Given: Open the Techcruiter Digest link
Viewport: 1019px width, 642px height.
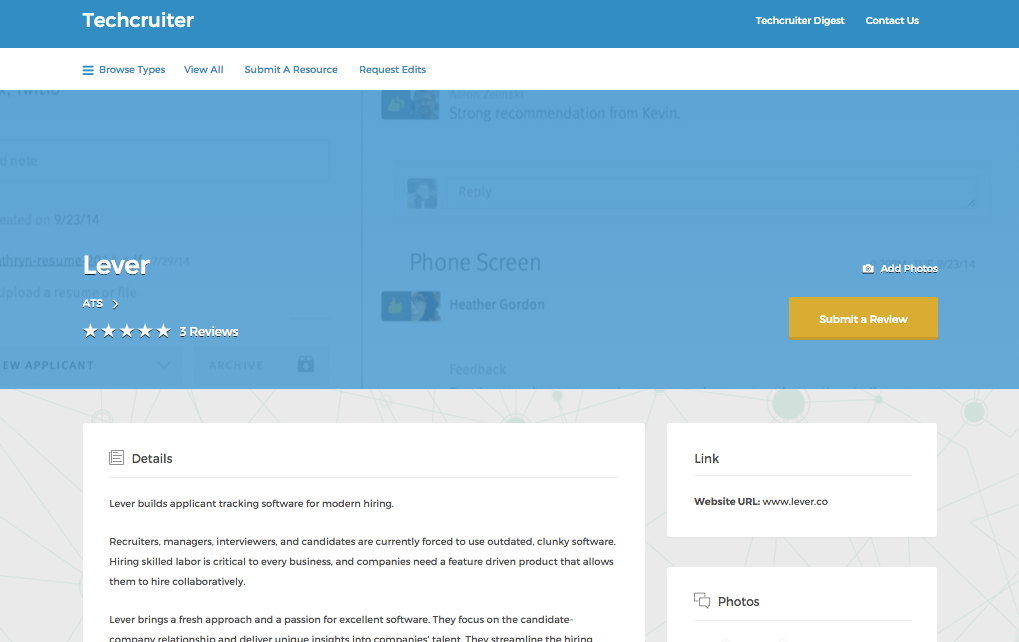Looking at the screenshot, I should (799, 21).
